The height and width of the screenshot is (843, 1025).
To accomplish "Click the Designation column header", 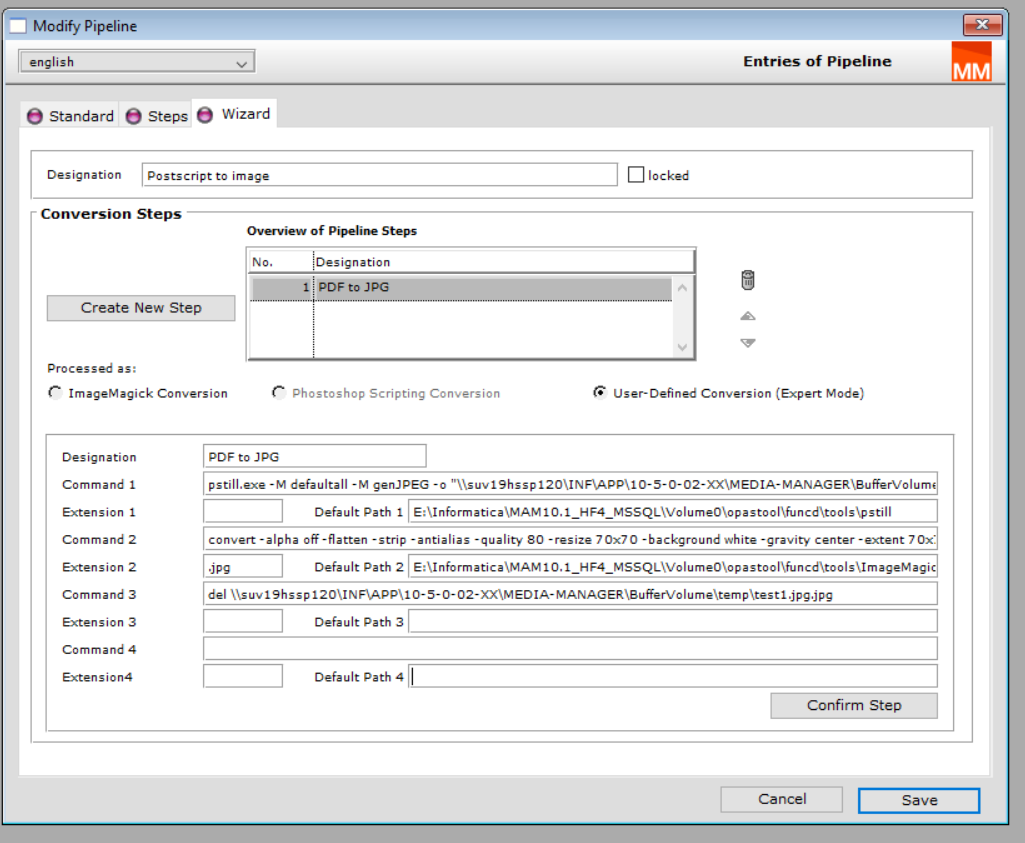I will (503, 262).
